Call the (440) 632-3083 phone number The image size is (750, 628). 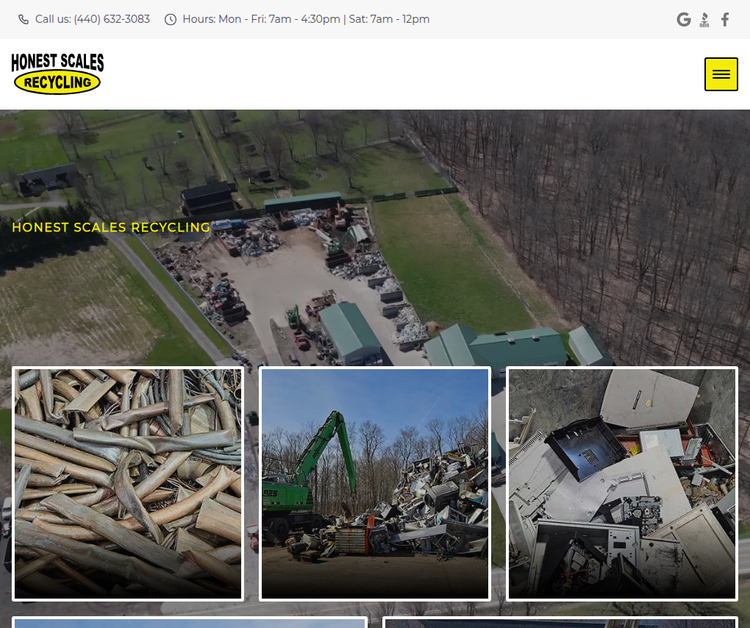112,19
